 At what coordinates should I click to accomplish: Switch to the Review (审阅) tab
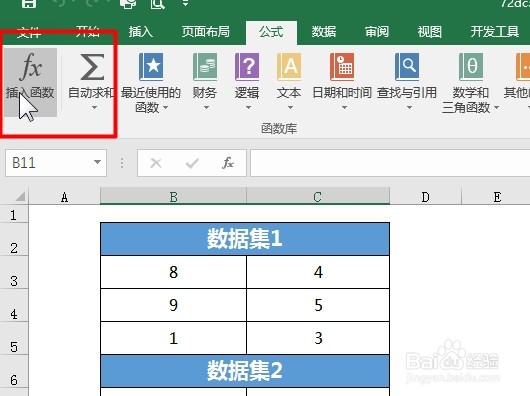377,32
